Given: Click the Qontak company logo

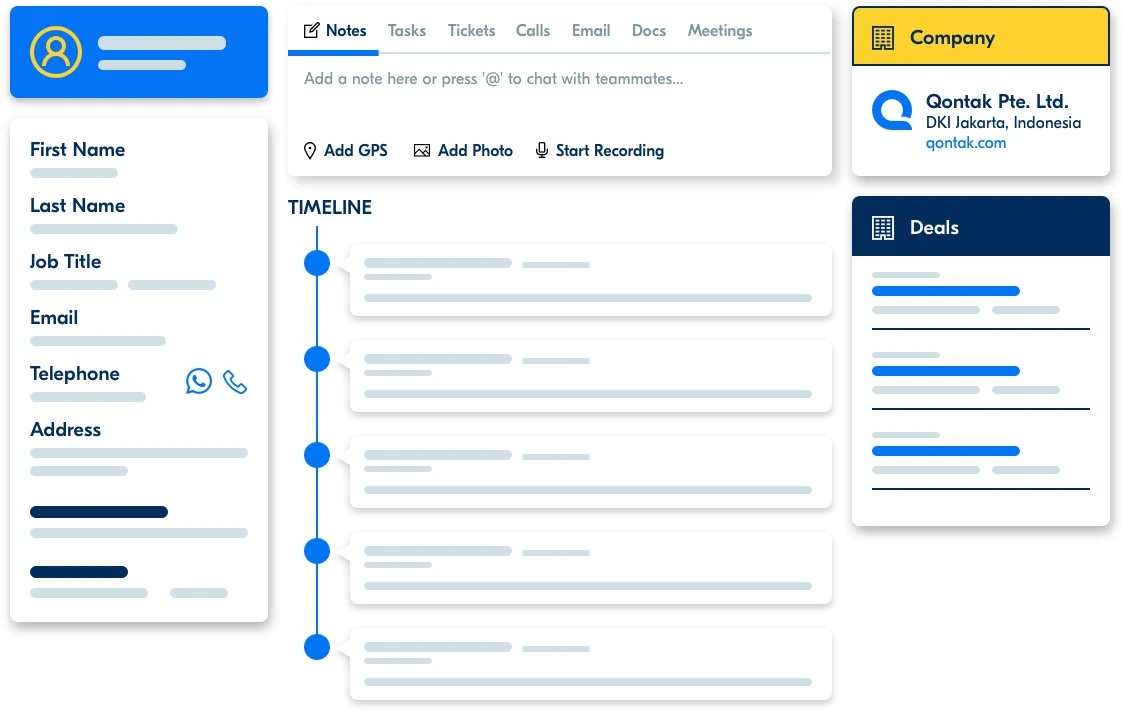Looking at the screenshot, I should click(892, 110).
